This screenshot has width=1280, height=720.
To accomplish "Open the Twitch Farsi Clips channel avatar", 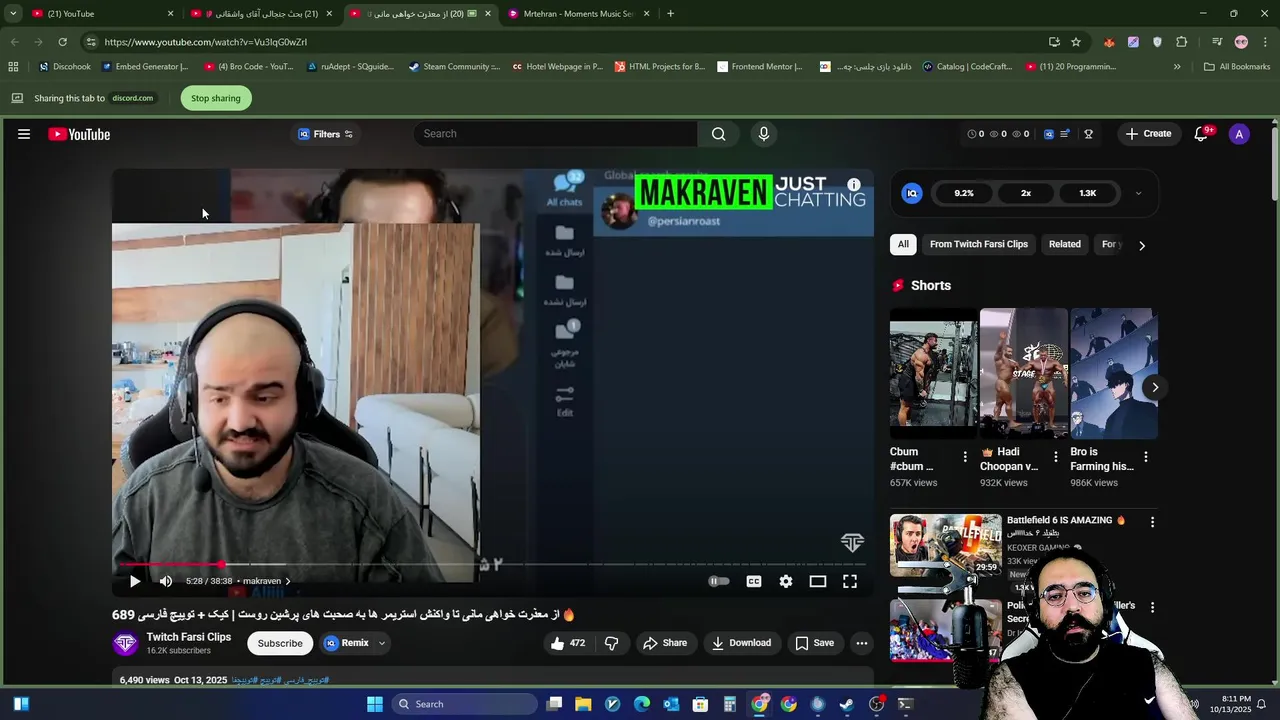I will coord(125,643).
